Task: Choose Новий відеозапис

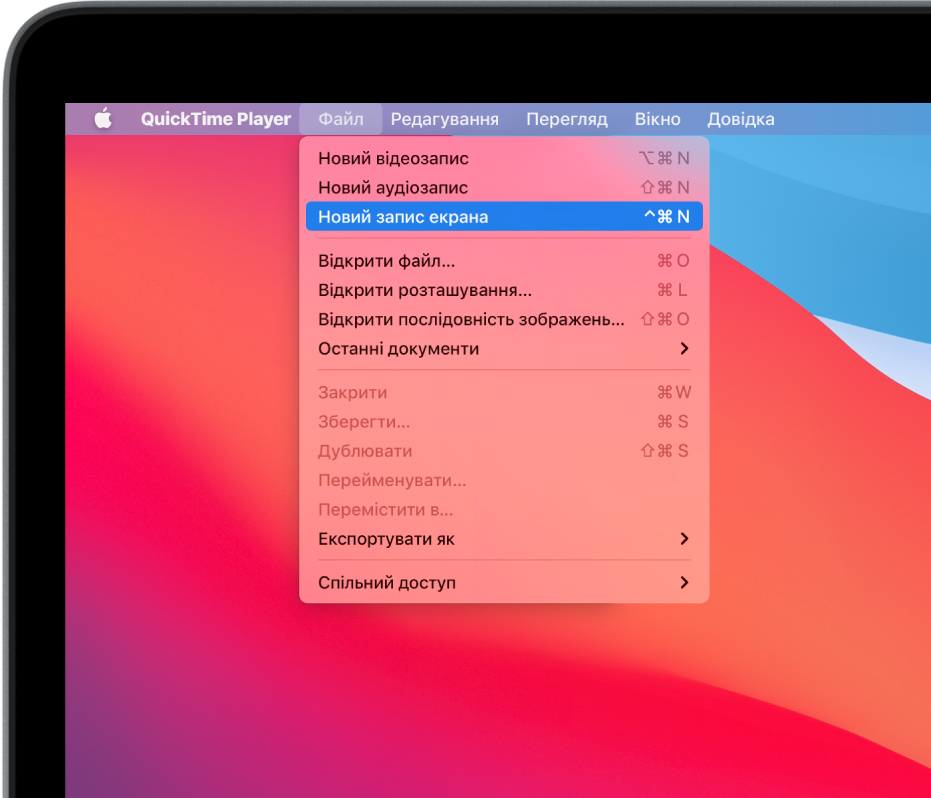Action: (x=504, y=158)
